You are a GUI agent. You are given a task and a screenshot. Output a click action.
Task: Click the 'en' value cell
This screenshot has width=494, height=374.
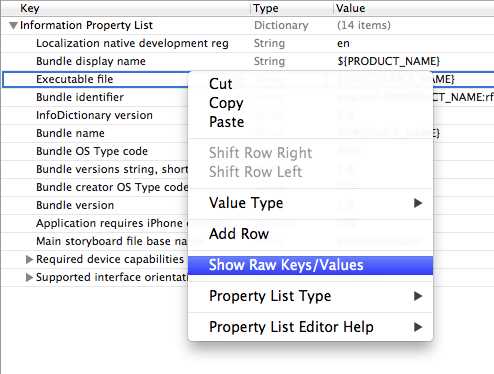click(x=343, y=44)
